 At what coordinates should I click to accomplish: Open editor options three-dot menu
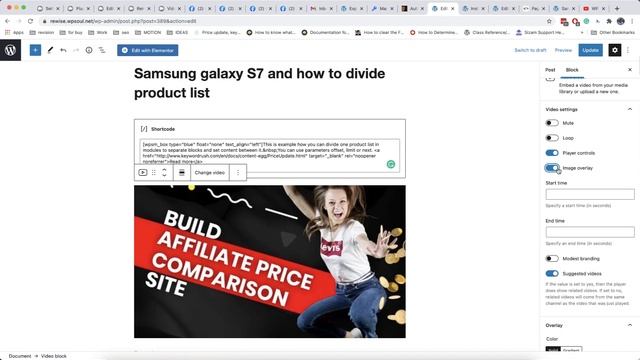(628, 50)
